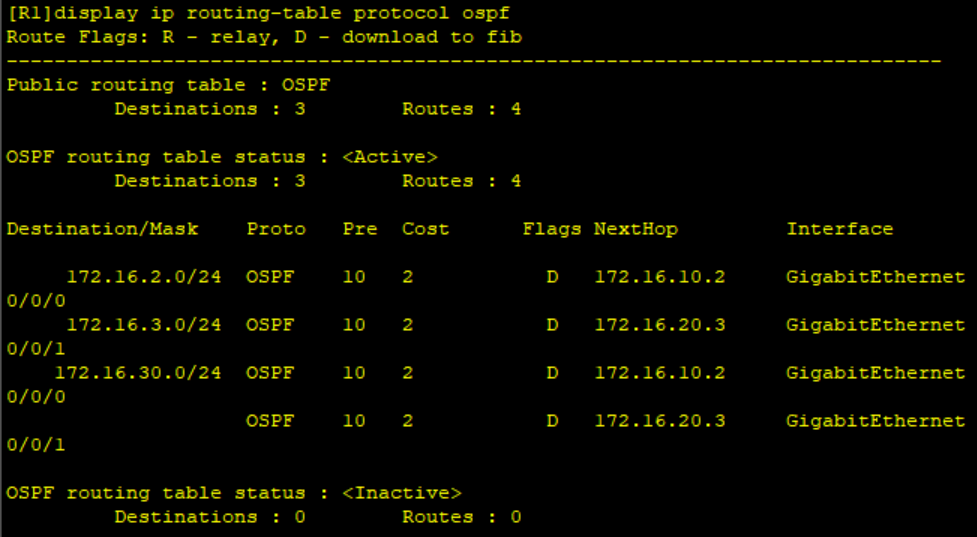
Task: Click GigabitEthernet interface in 172.16.30.0/24 row
Action: 876,373
